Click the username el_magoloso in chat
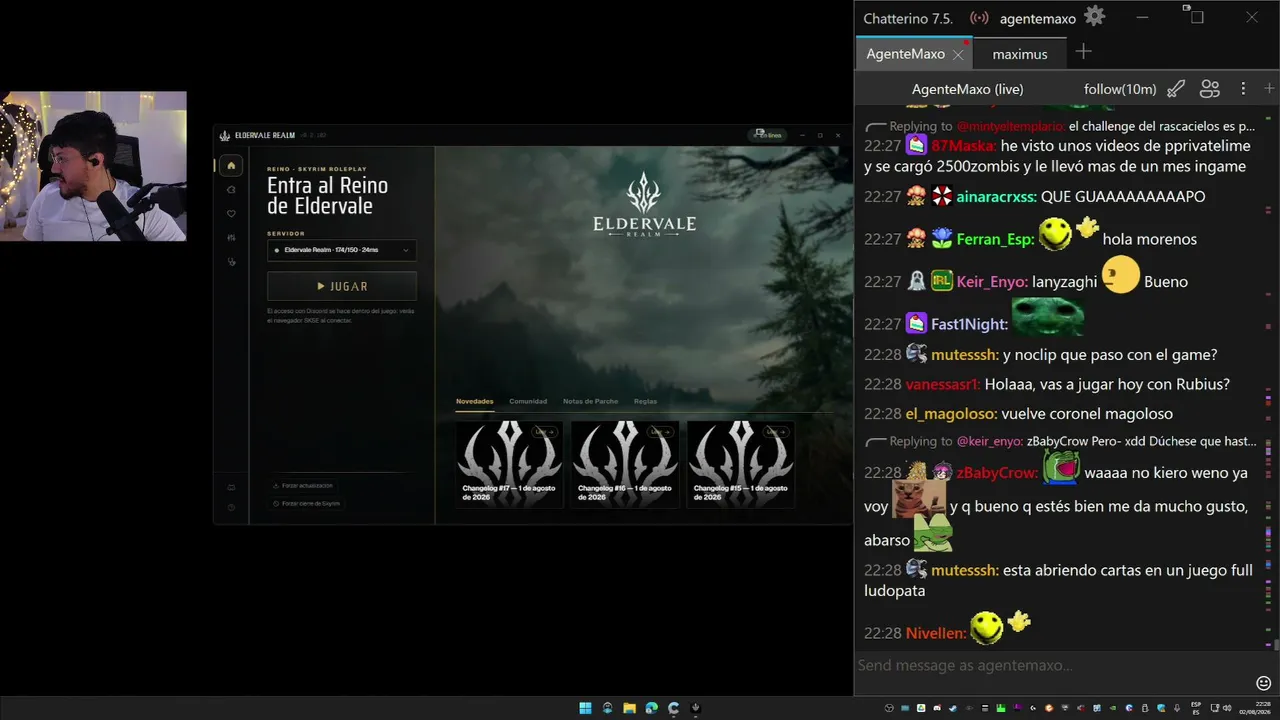The image size is (1280, 720). pyautogui.click(x=951, y=414)
